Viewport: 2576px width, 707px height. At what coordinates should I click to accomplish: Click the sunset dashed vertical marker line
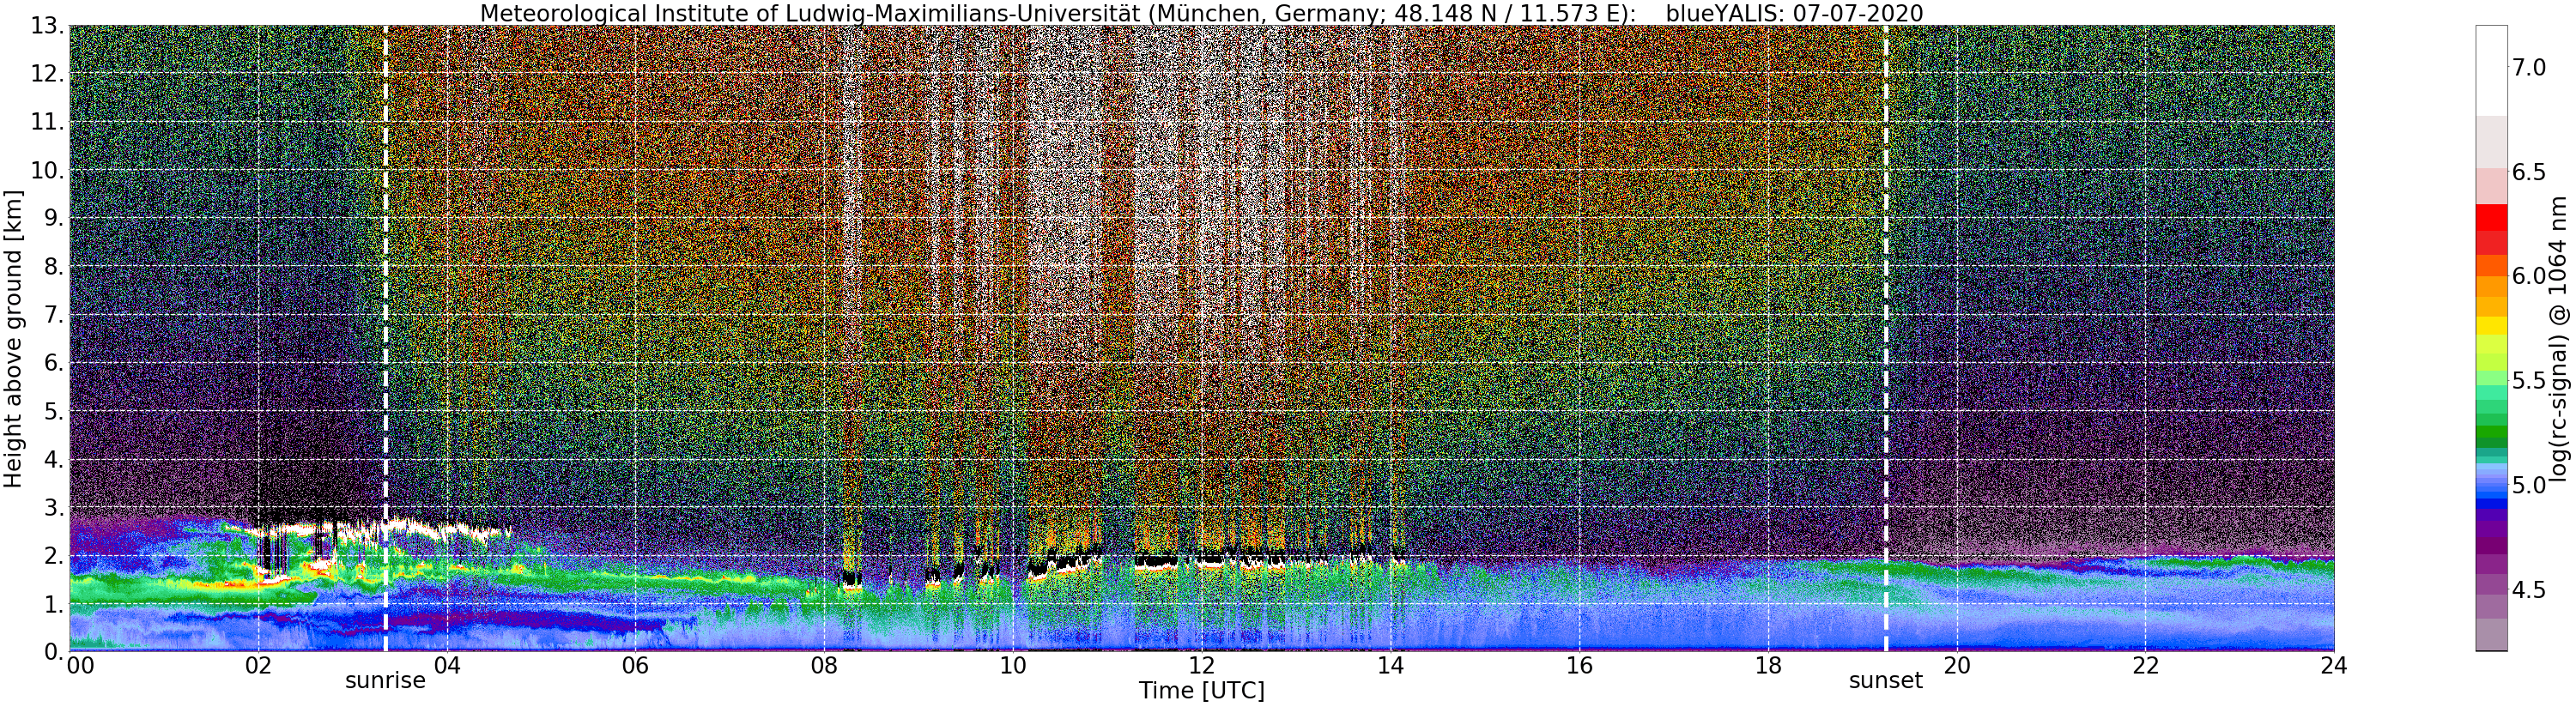pyautogui.click(x=1886, y=338)
